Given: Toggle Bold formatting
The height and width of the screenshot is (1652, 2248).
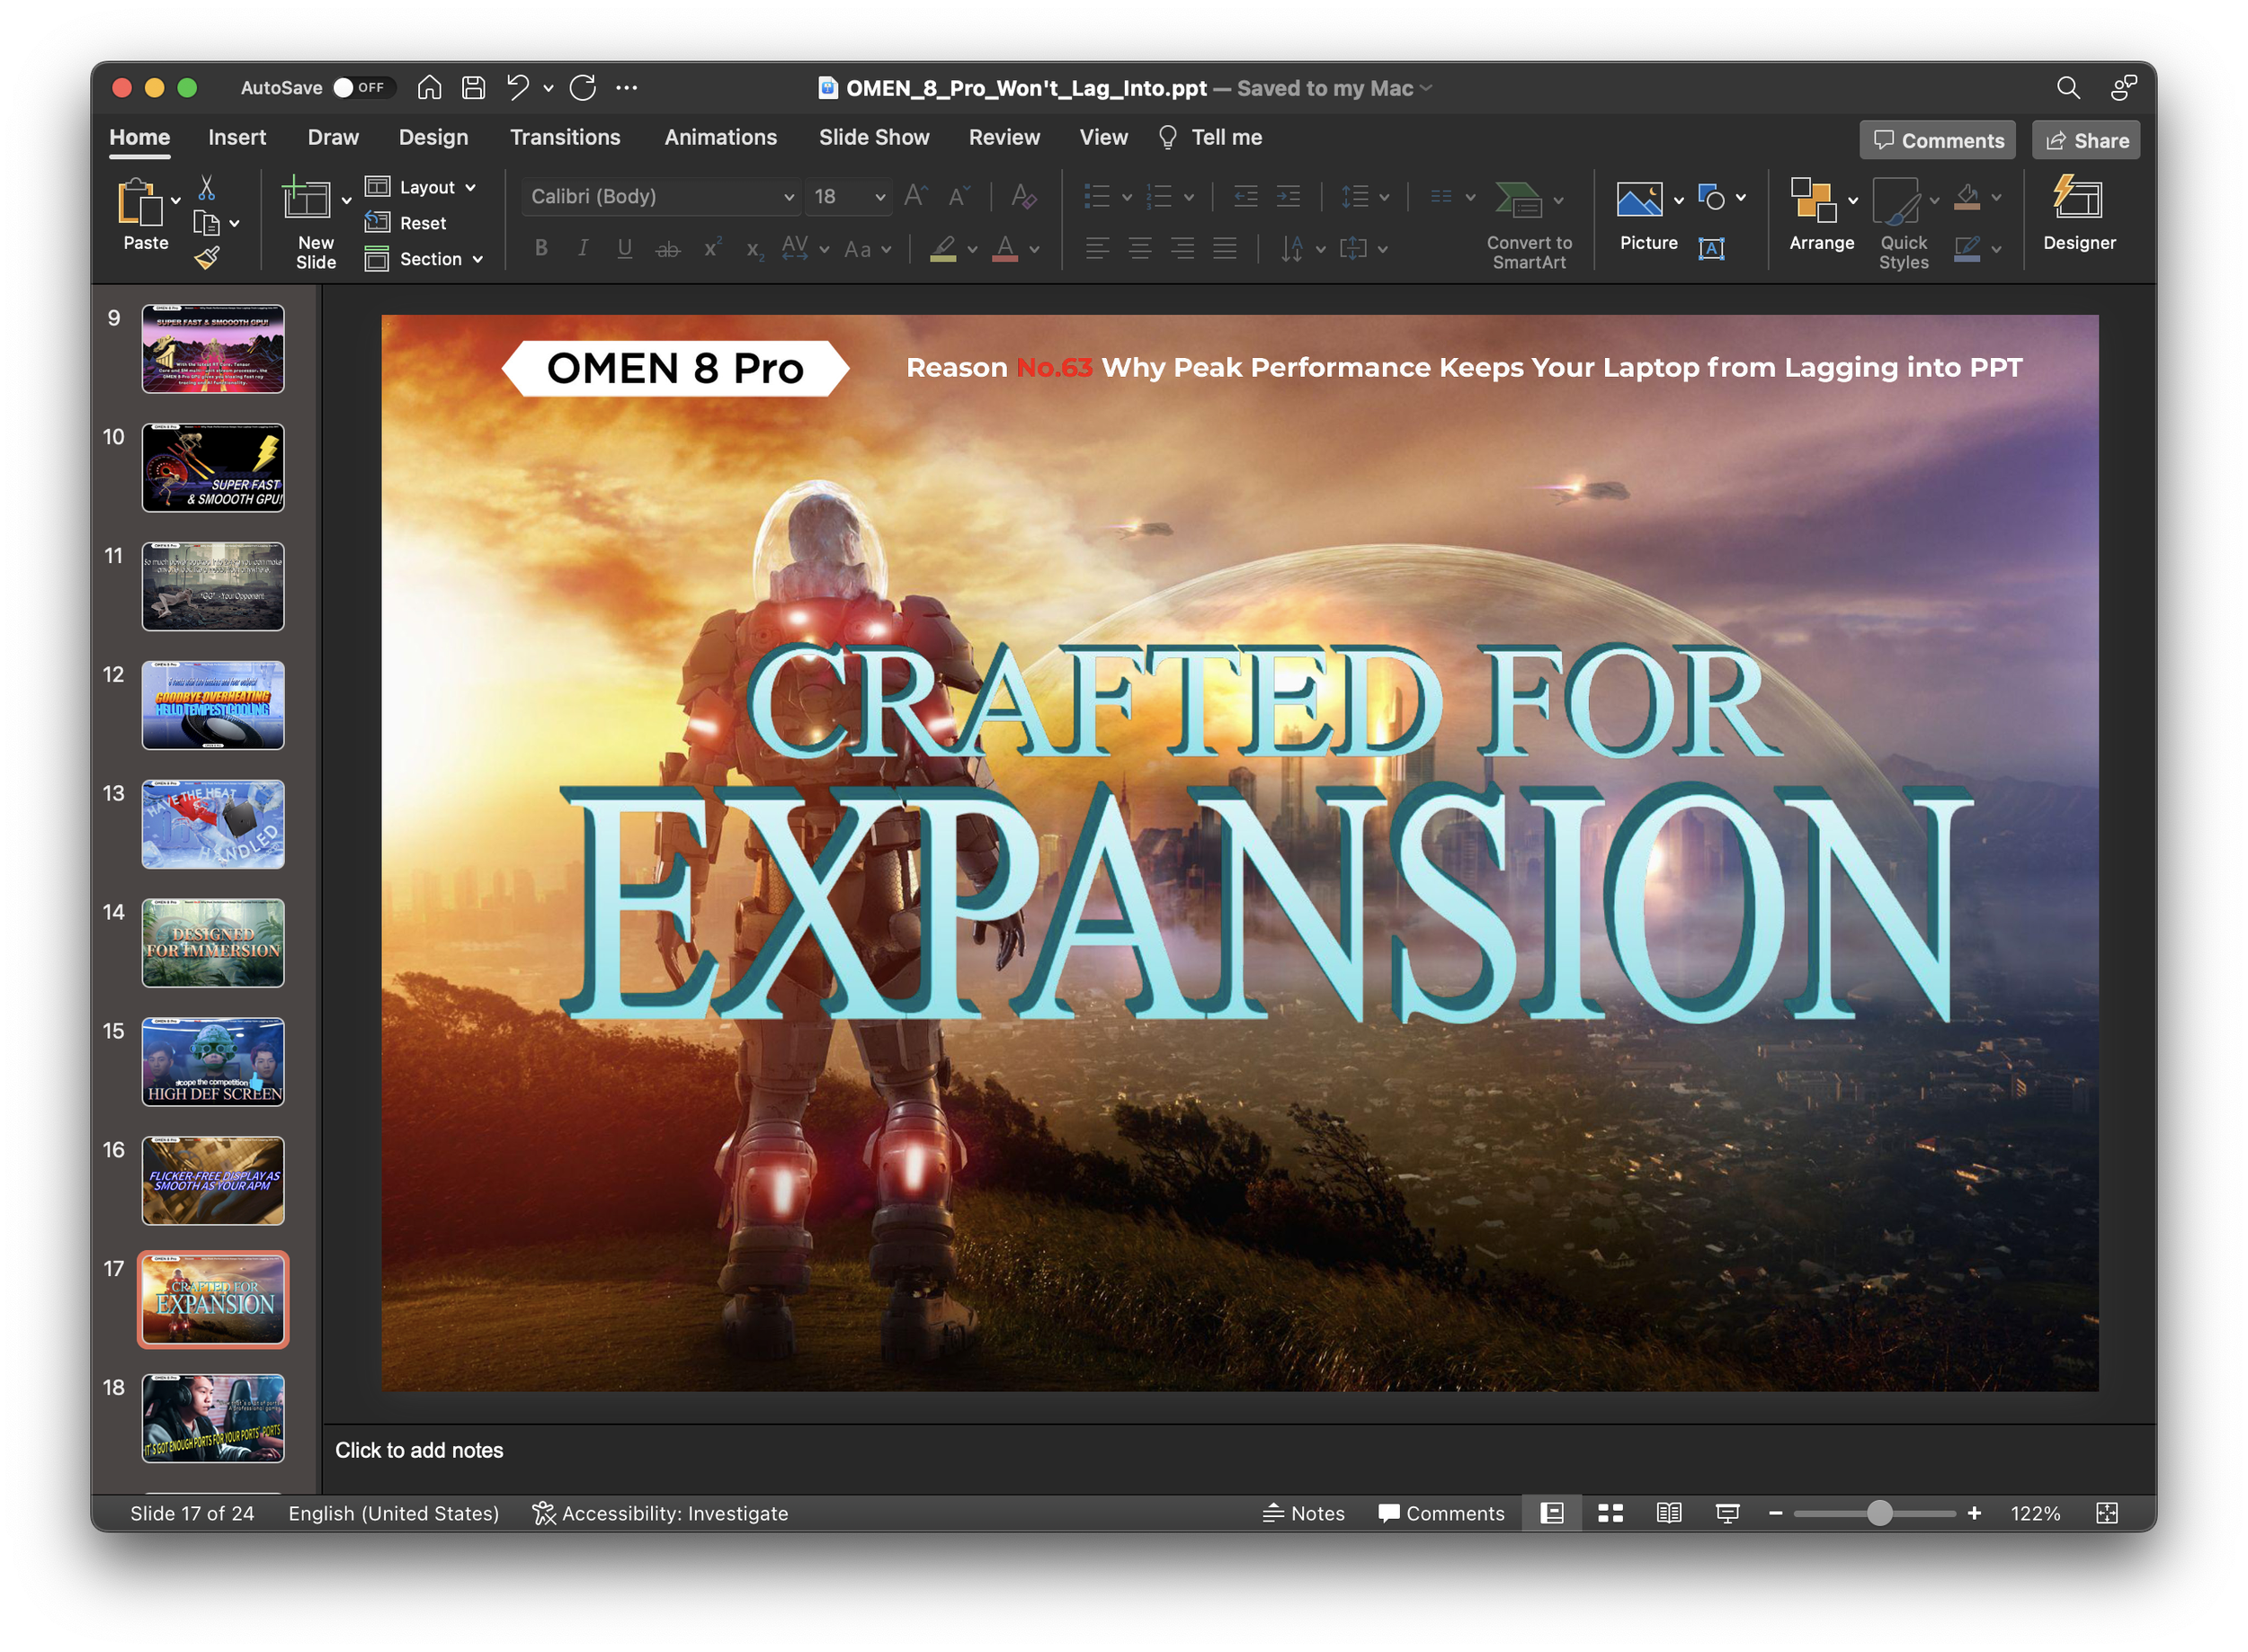Looking at the screenshot, I should (x=541, y=249).
